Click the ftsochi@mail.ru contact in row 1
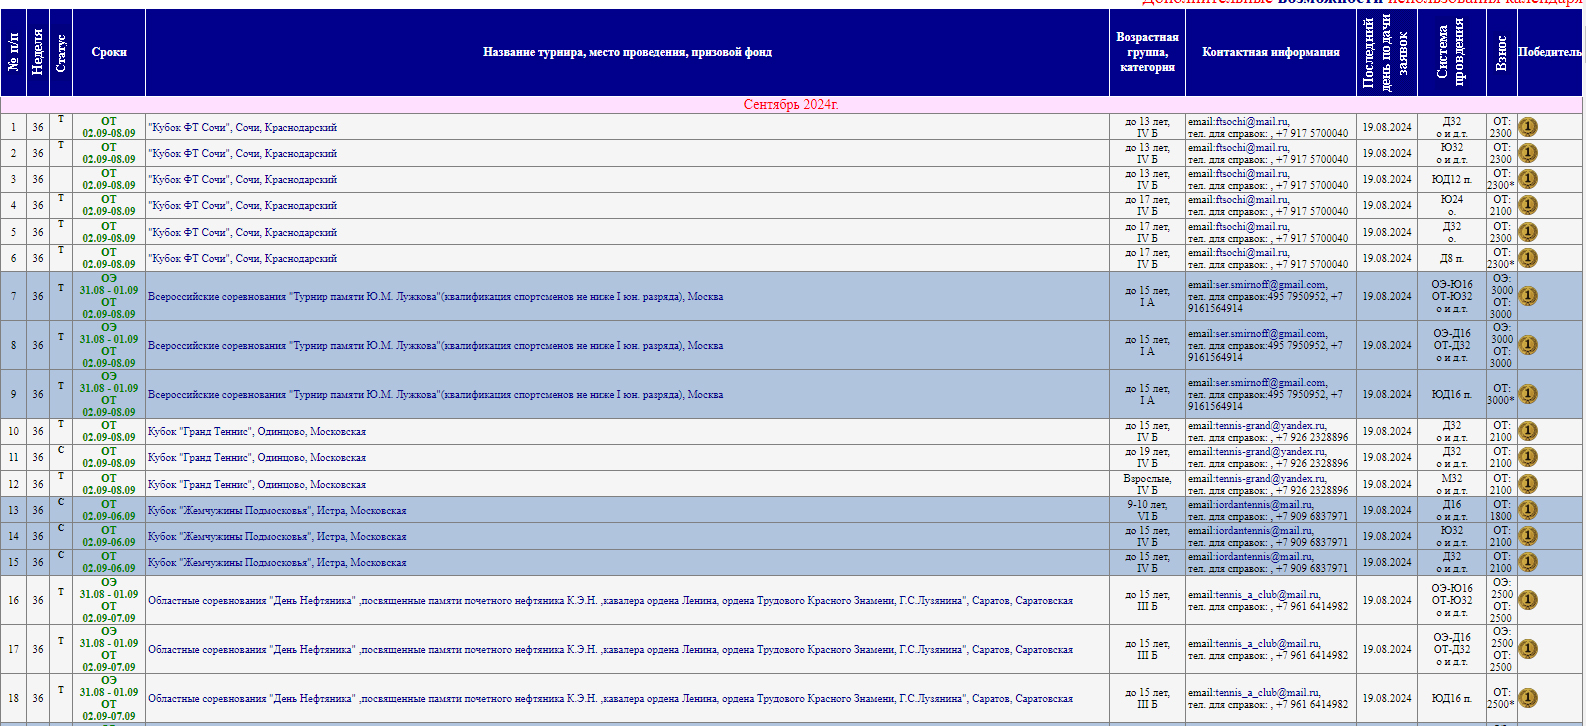 [x=1251, y=121]
